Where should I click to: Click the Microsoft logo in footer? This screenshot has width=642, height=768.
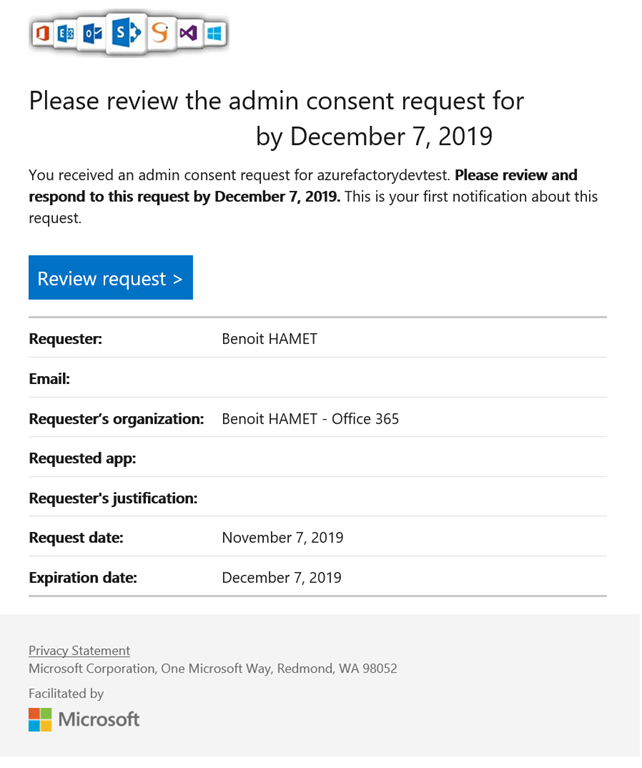pos(84,719)
